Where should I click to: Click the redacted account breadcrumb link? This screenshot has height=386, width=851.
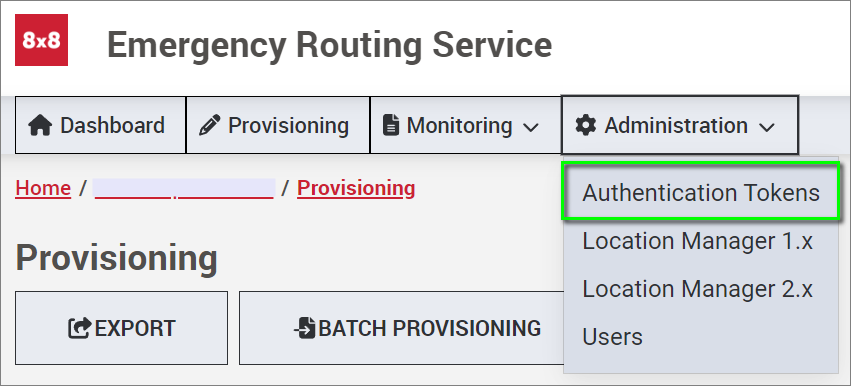tap(184, 189)
